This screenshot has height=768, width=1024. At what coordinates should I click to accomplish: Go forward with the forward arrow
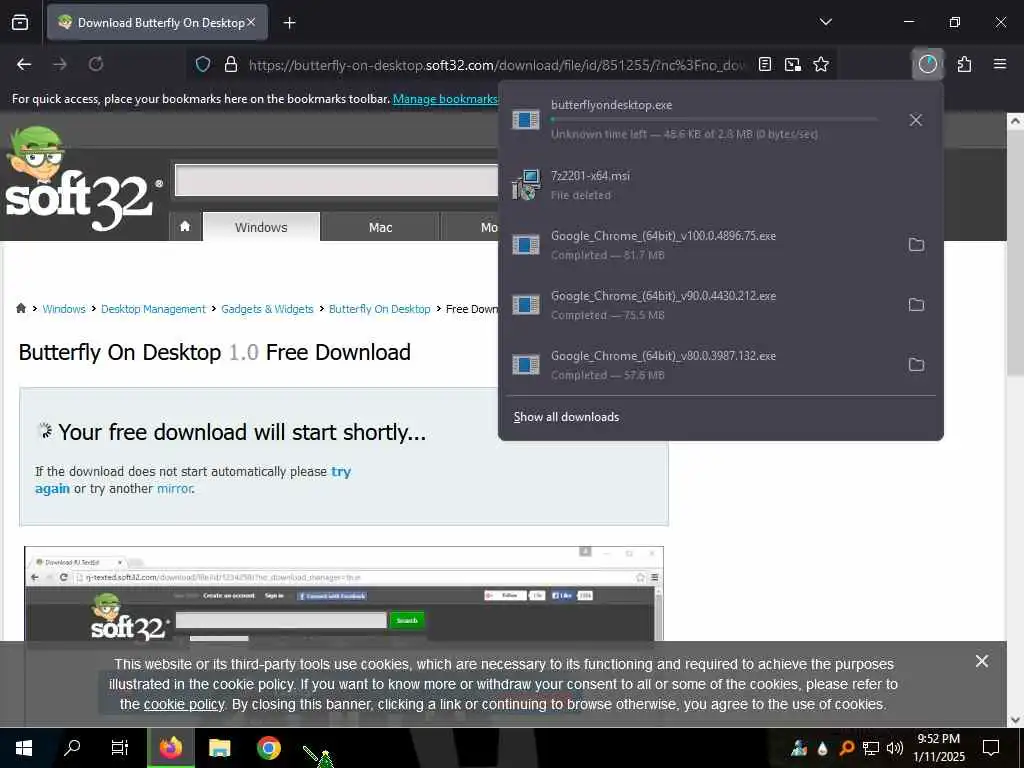click(x=60, y=64)
